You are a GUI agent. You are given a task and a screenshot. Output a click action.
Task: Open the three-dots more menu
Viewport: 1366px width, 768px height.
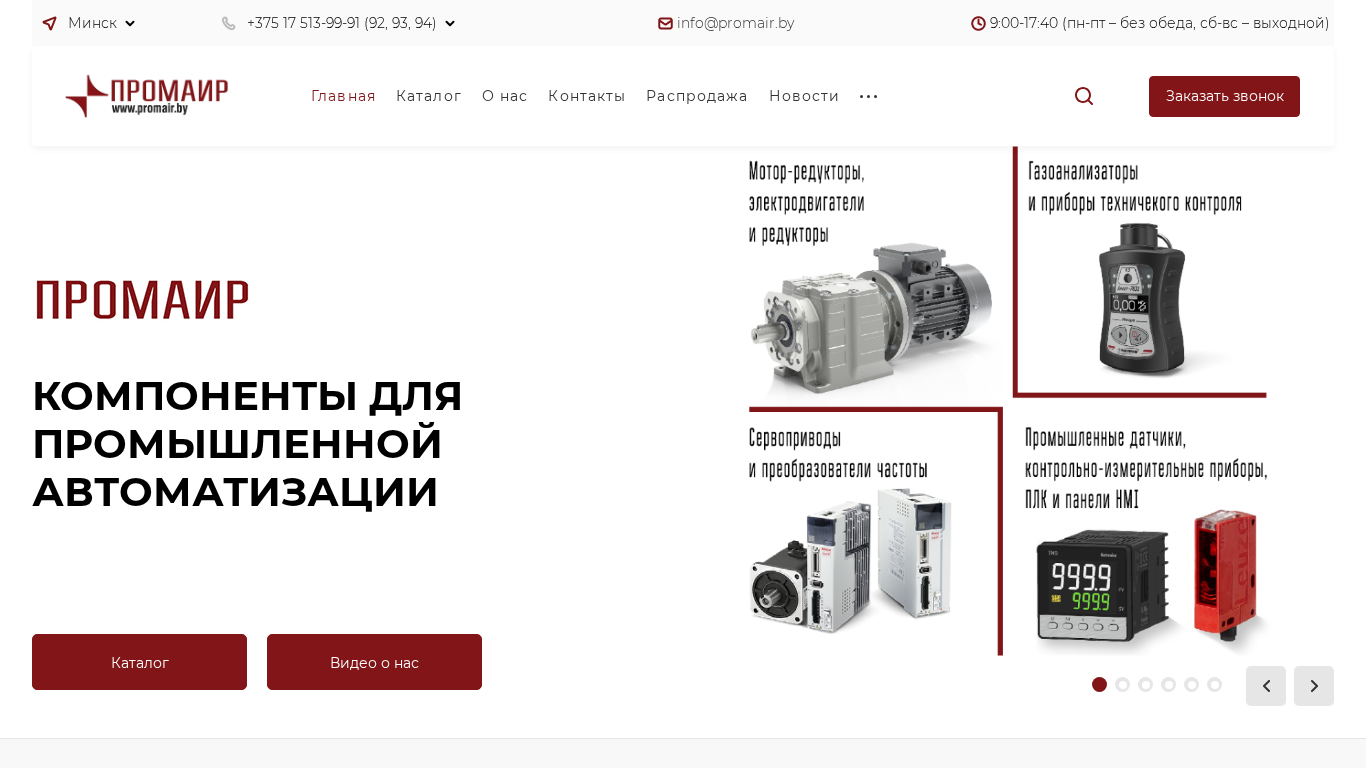(x=869, y=96)
